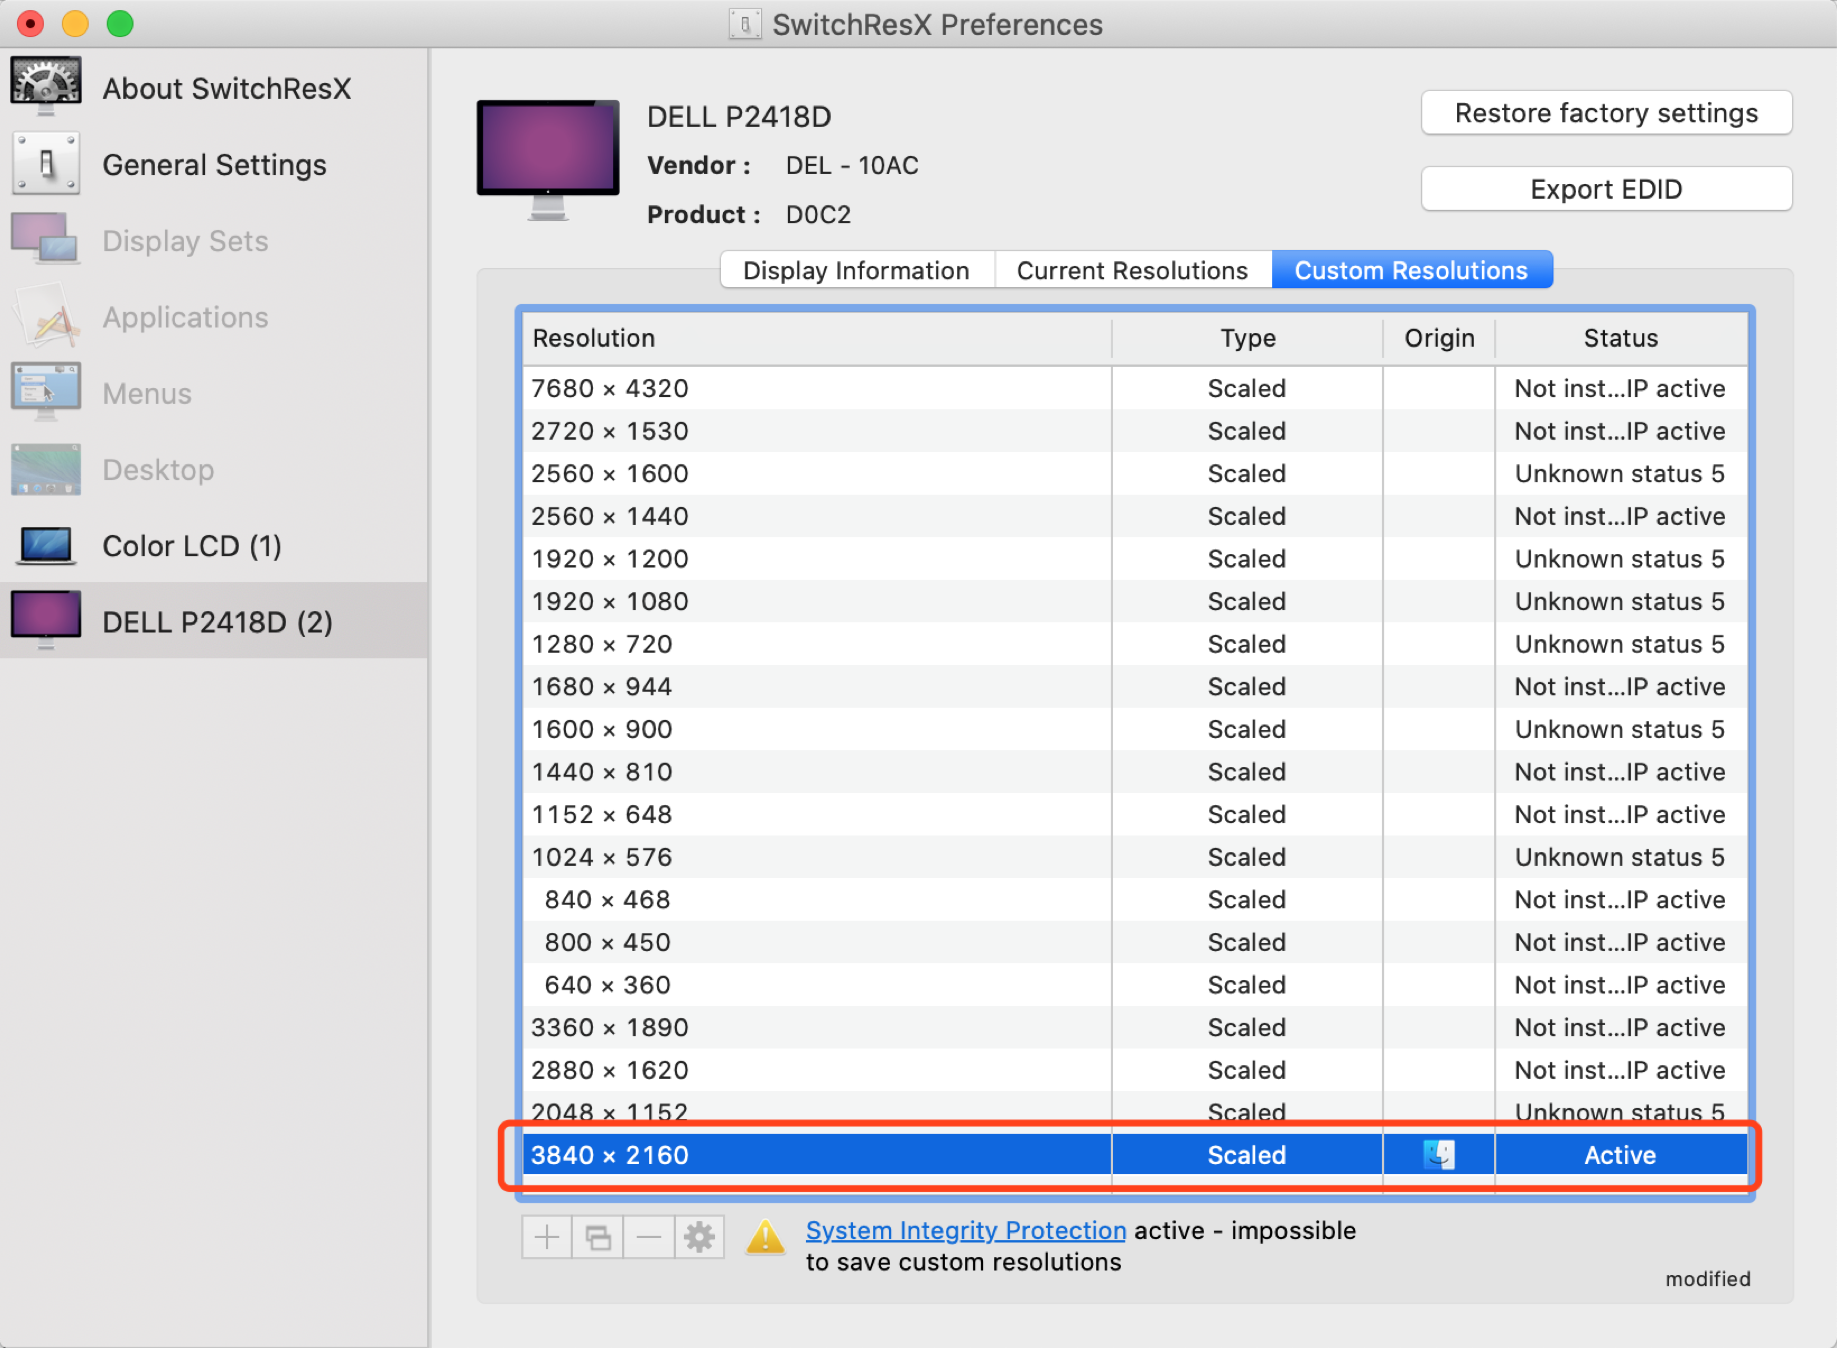The image size is (1838, 1348).
Task: Select the 2560 × 1600 resolution row
Action: click(x=1135, y=474)
